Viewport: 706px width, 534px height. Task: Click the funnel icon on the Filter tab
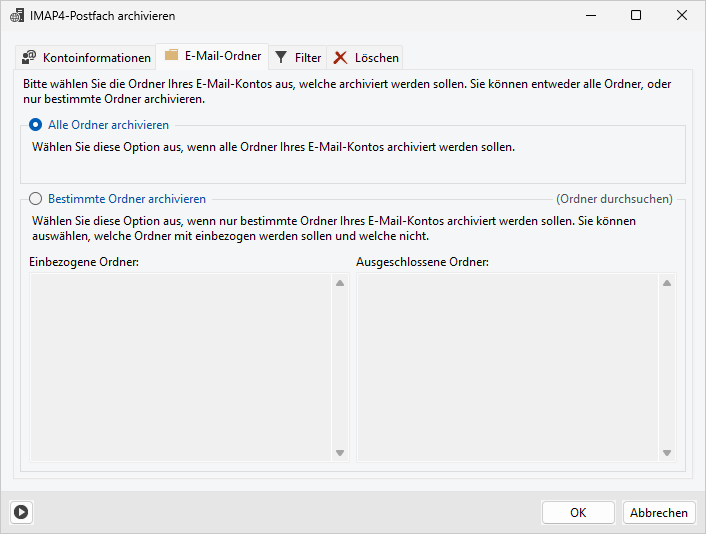pos(282,58)
